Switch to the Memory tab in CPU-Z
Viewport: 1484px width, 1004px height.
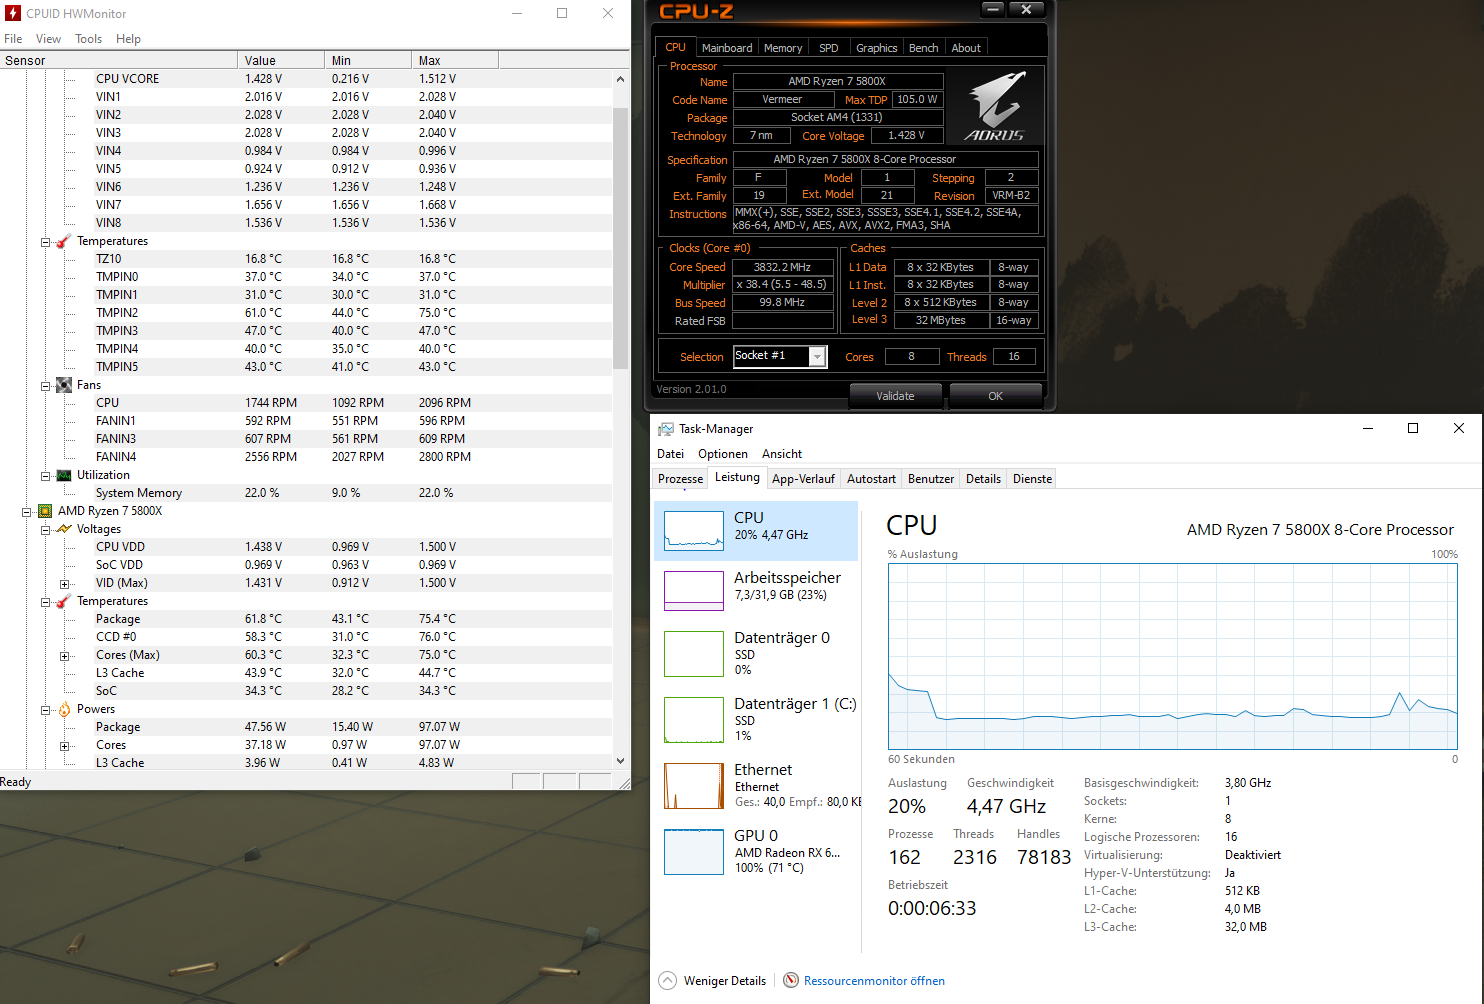point(783,48)
